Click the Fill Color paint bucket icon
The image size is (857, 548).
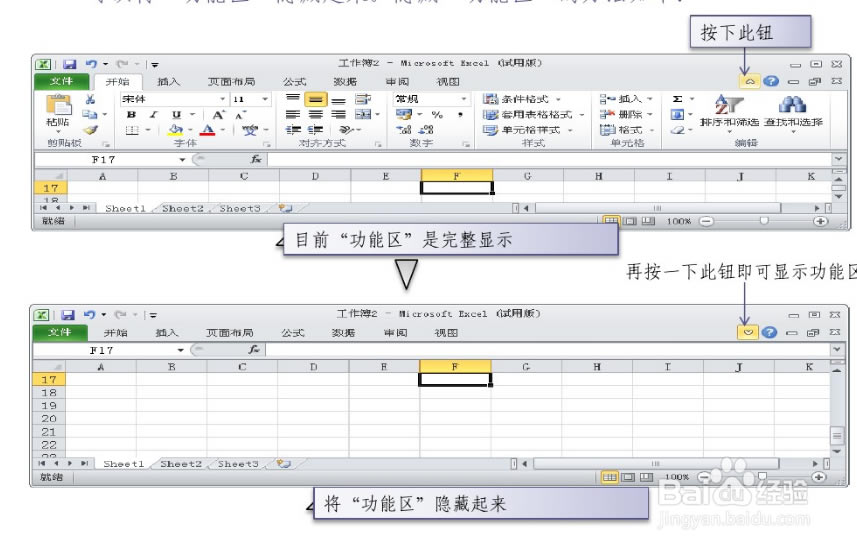[x=175, y=129]
